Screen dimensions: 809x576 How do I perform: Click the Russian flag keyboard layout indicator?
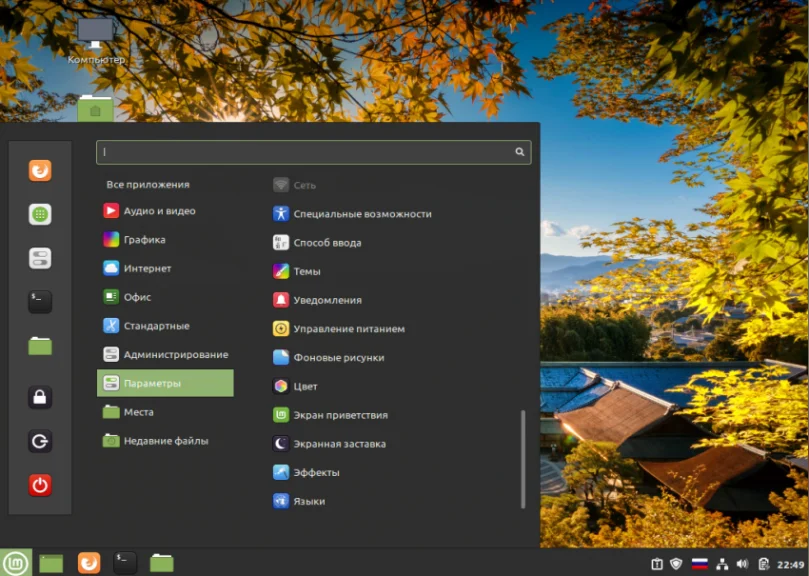[x=700, y=563]
